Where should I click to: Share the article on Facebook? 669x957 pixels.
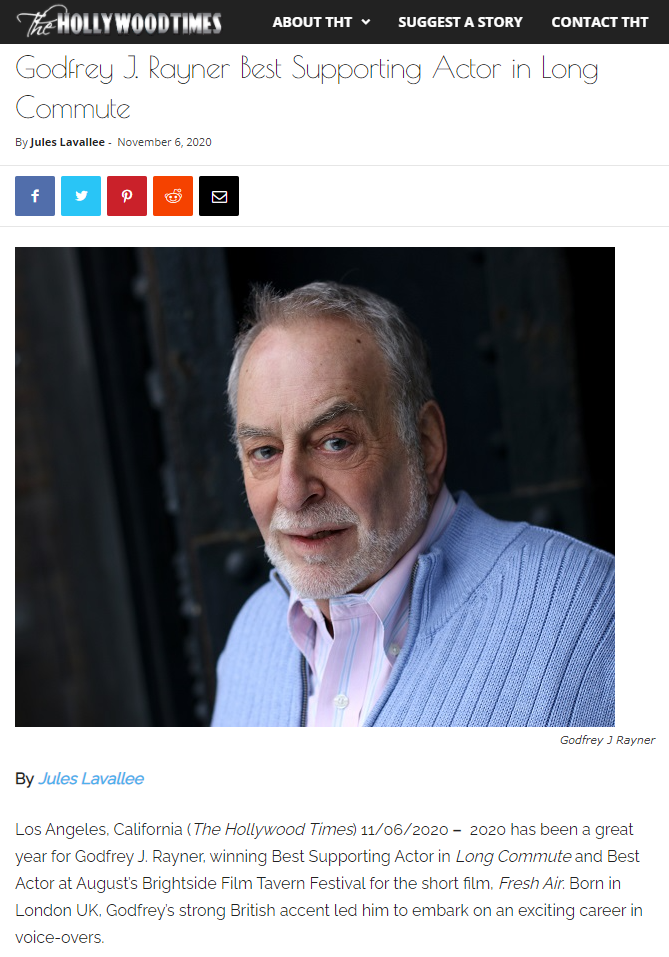[35, 196]
